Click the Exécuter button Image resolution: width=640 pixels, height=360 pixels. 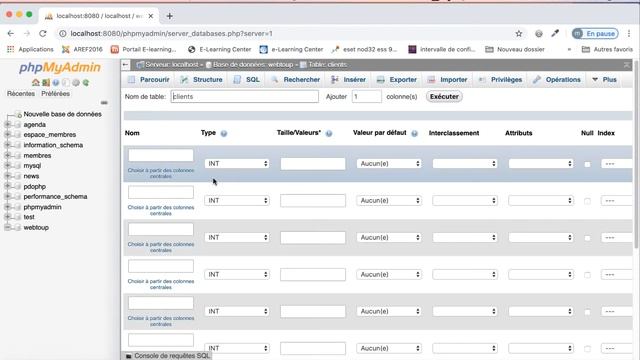pyautogui.click(x=444, y=97)
